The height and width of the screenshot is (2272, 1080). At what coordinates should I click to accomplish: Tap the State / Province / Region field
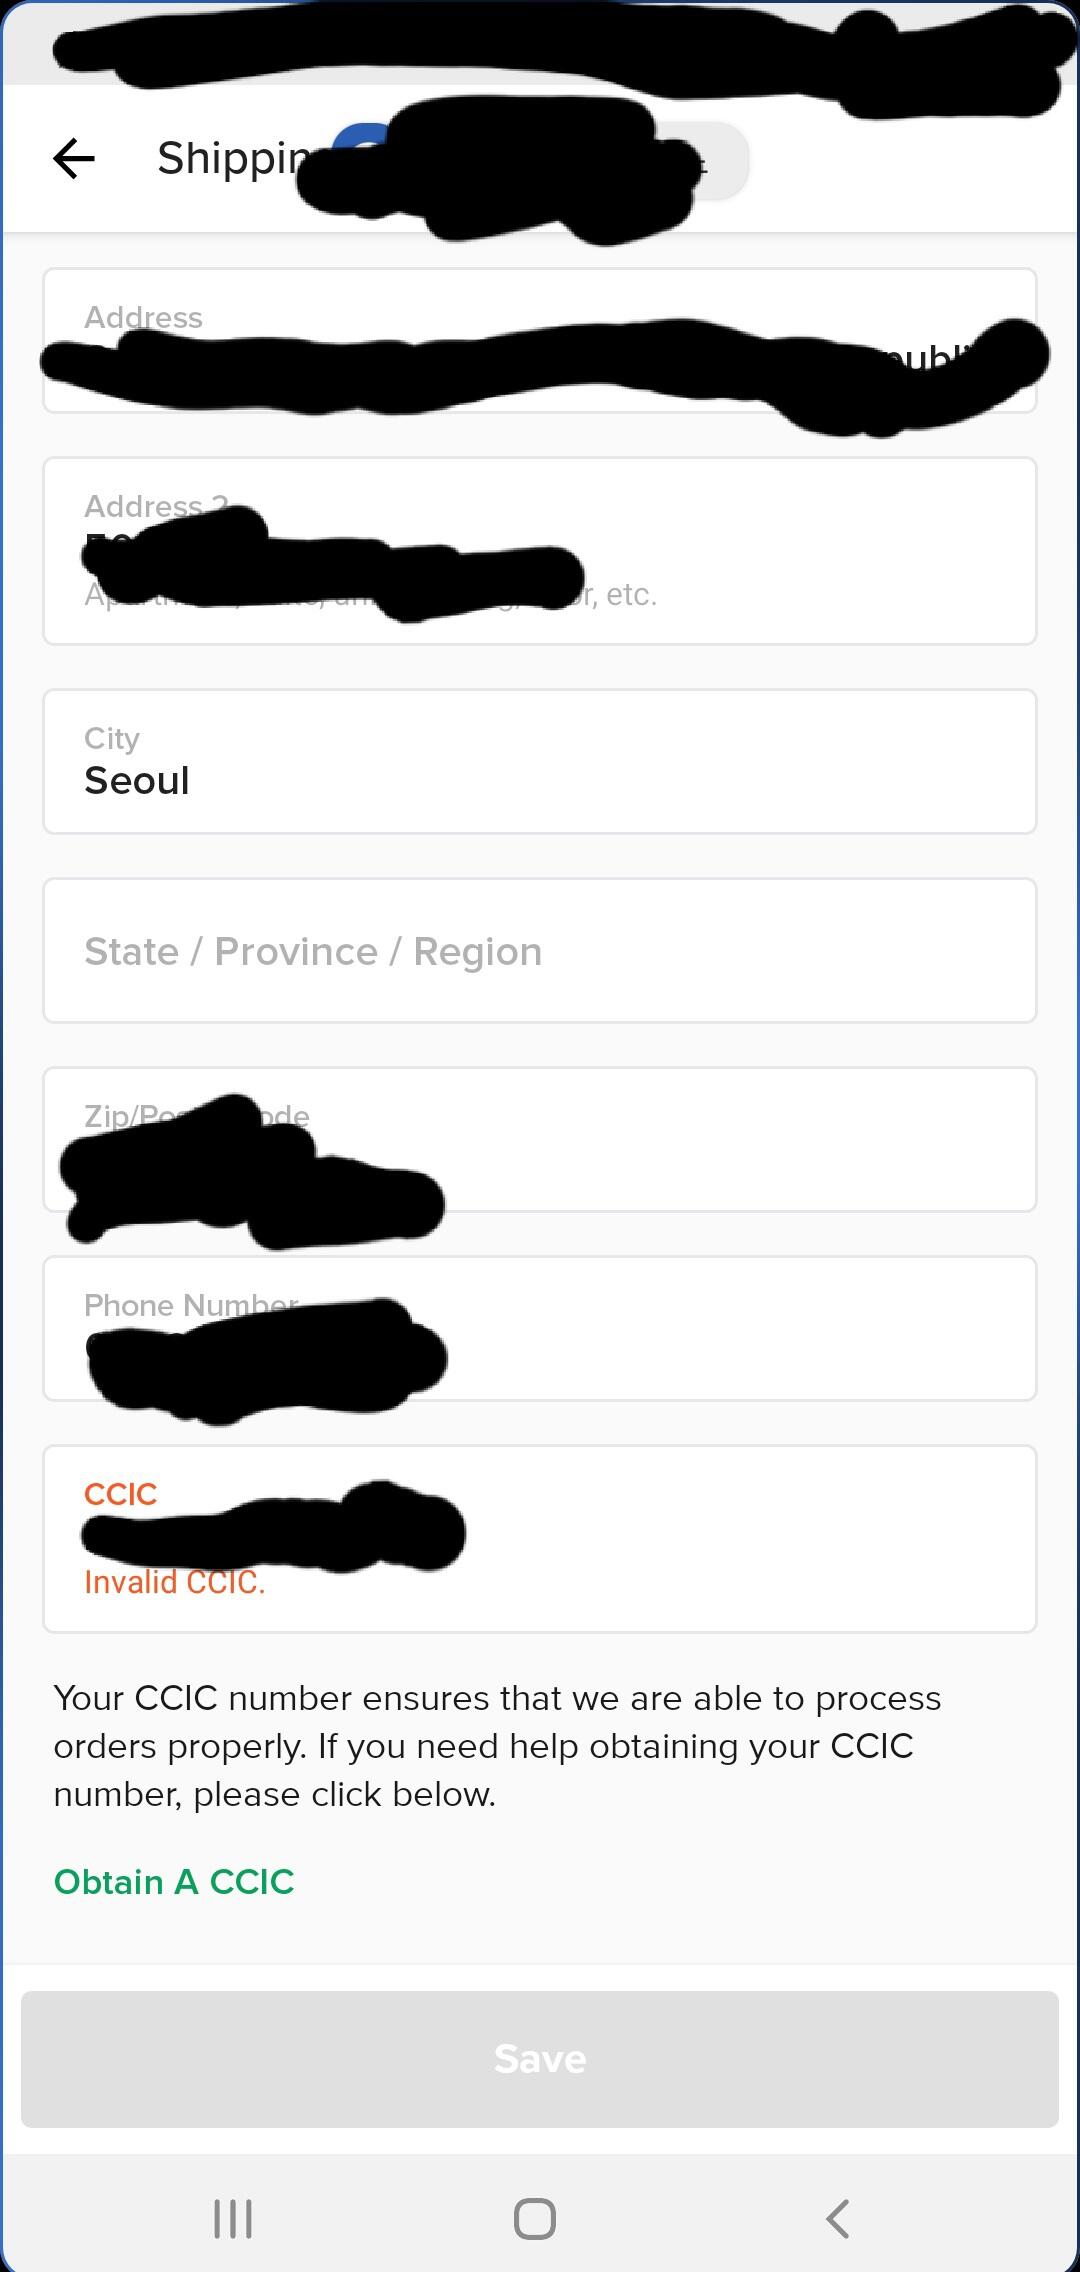(540, 951)
